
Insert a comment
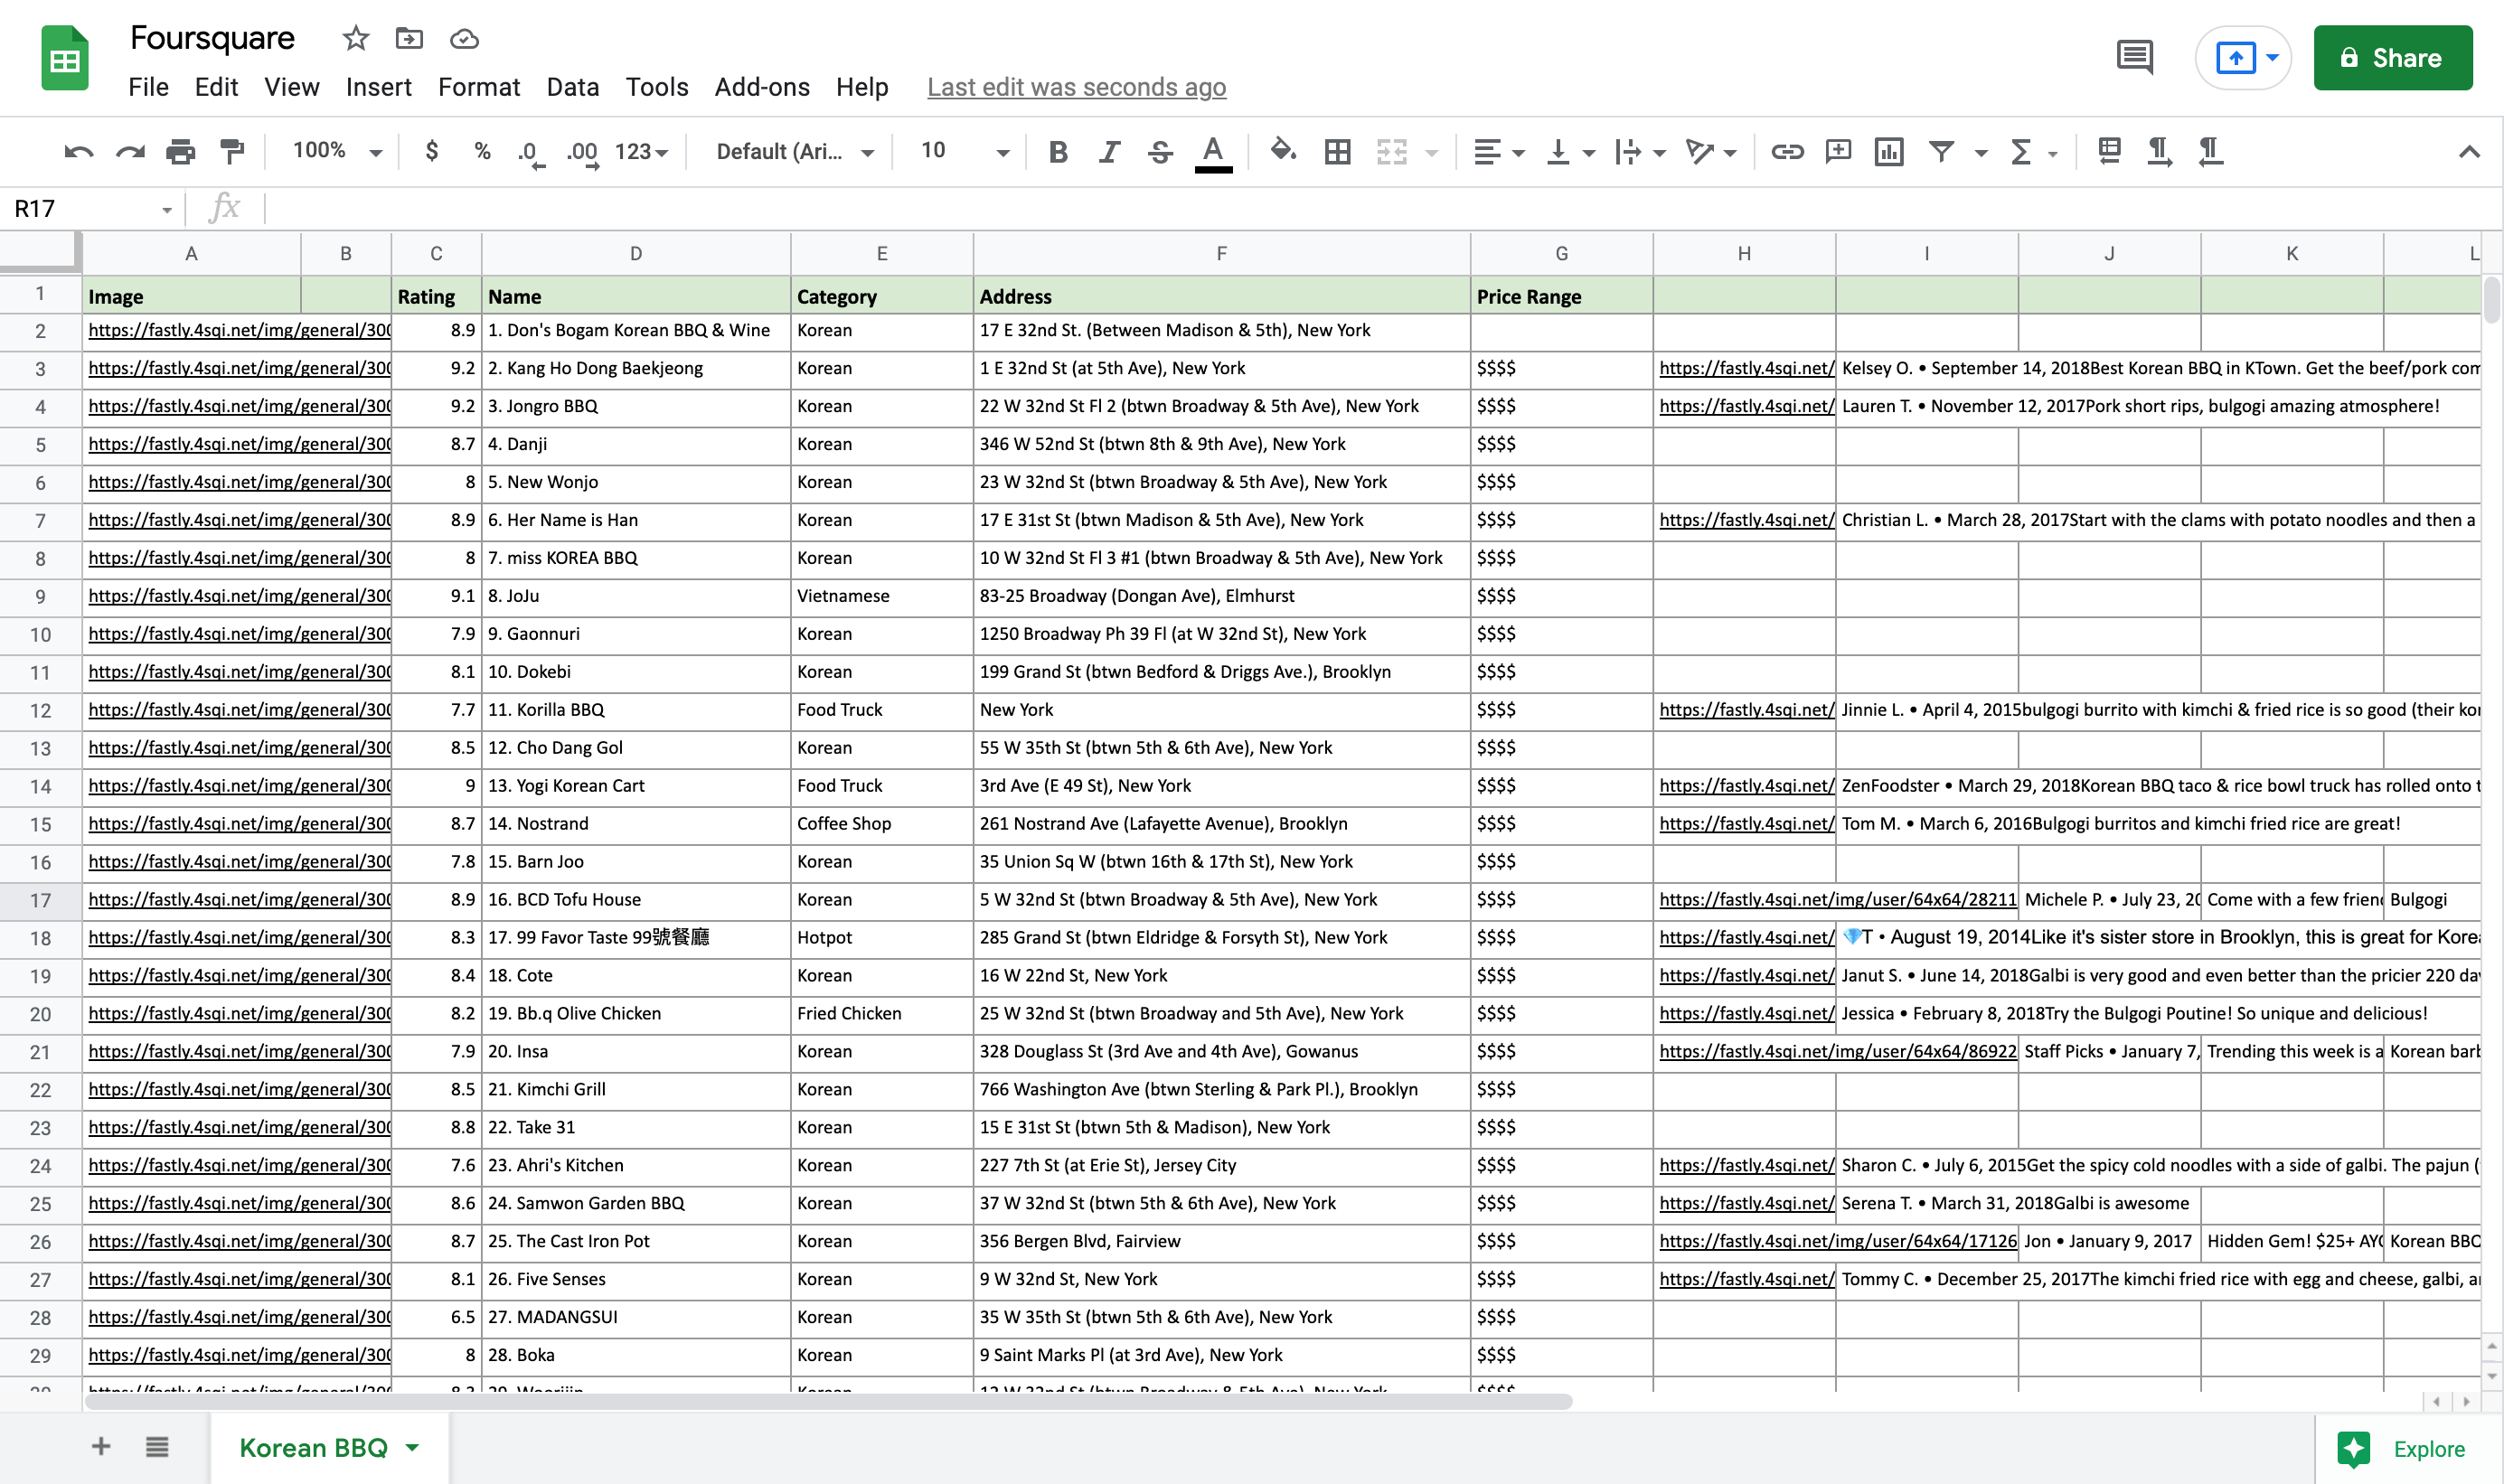(x=1838, y=151)
